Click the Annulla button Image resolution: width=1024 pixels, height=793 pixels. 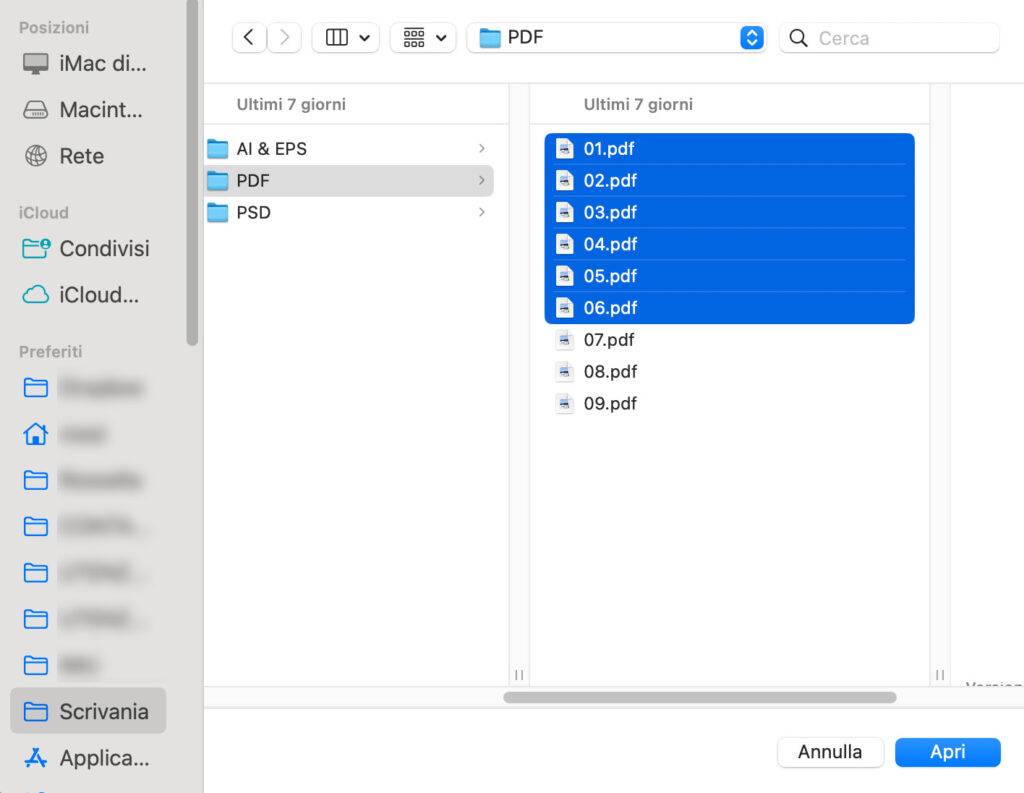pyautogui.click(x=830, y=752)
